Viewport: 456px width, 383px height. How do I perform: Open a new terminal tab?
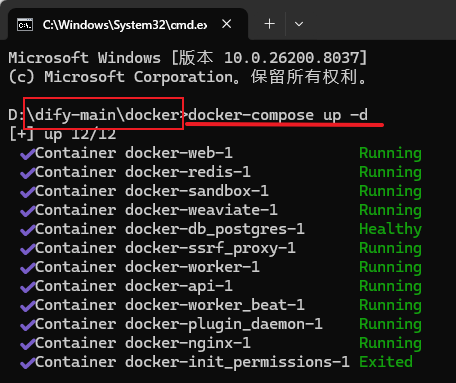point(269,24)
